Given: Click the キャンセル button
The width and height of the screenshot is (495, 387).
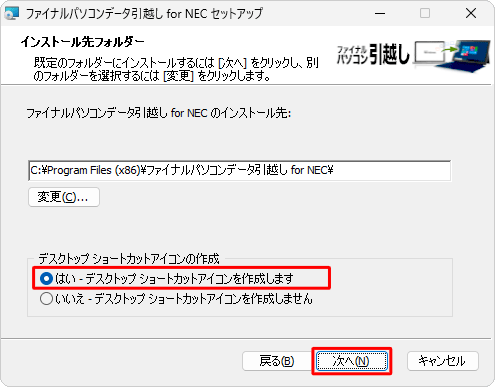Looking at the screenshot, I should 443,361.
